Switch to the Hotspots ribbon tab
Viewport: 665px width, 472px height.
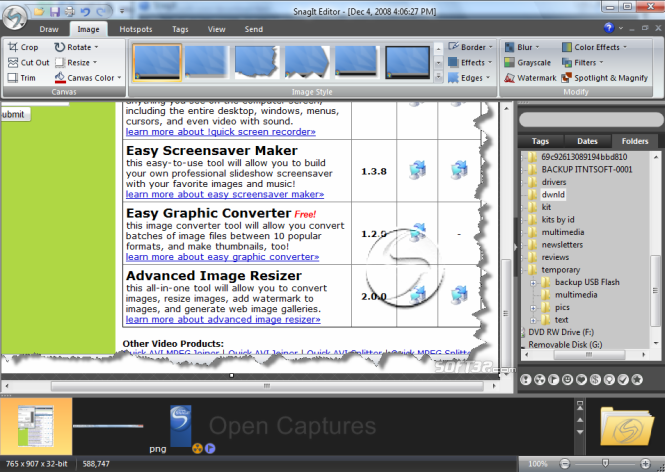coord(136,29)
